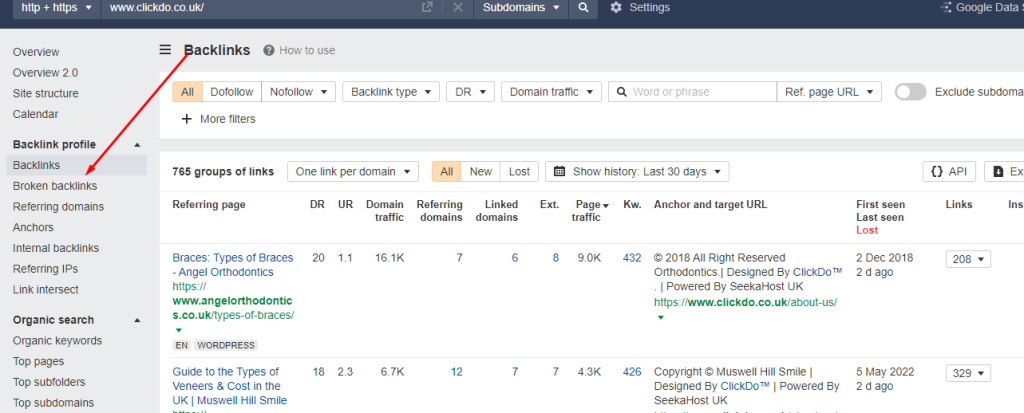Open the URL in new tab icon
The width and height of the screenshot is (1024, 413).
click(427, 8)
